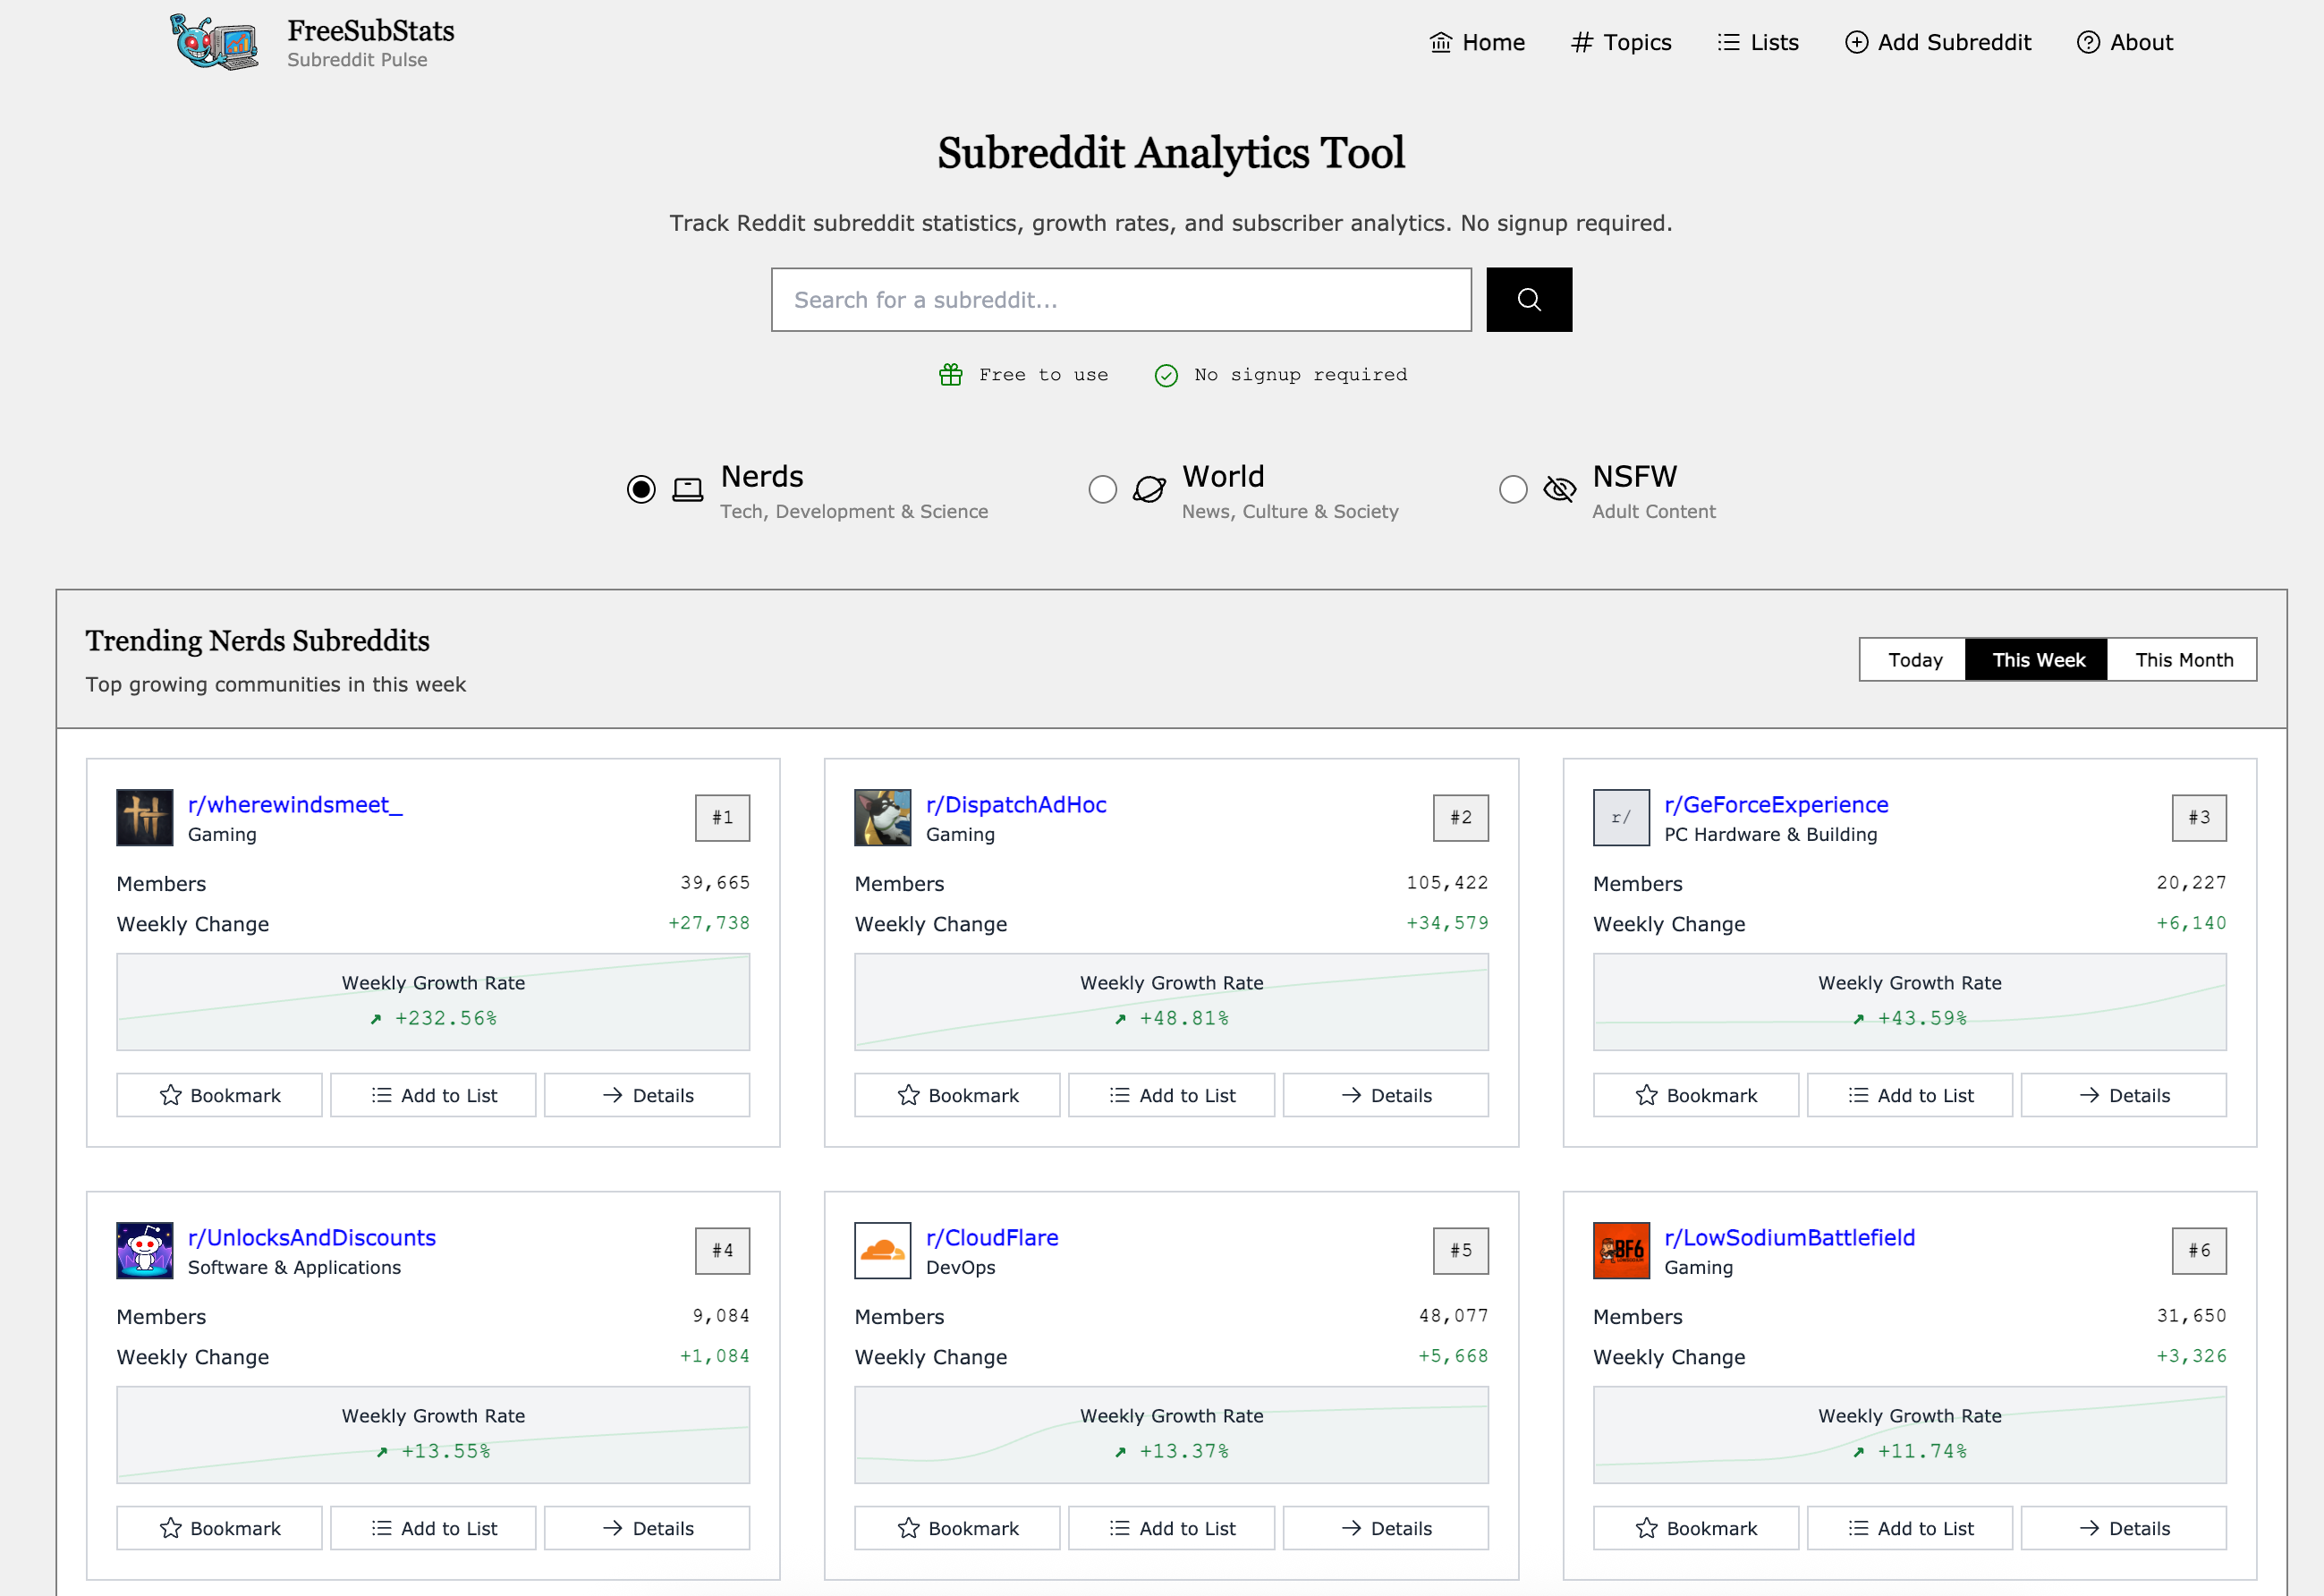Click Add Subreddit in navigation

(x=1938, y=42)
